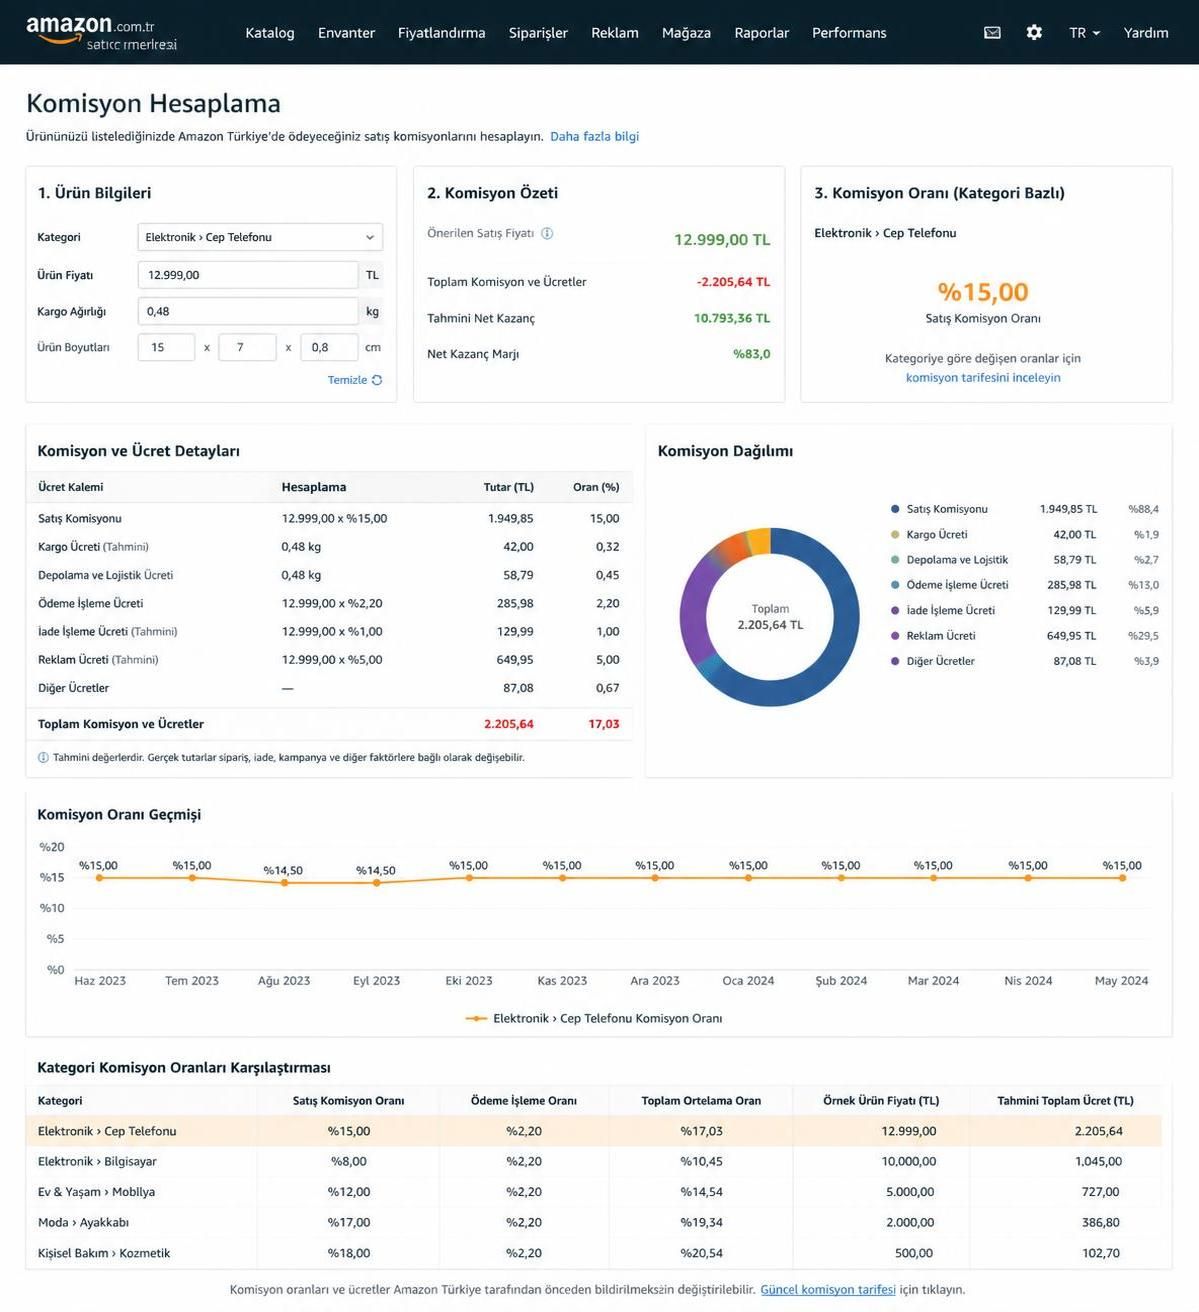Open the Fiyatlandırma menu
This screenshot has width=1199, height=1312.
pyautogui.click(x=441, y=33)
